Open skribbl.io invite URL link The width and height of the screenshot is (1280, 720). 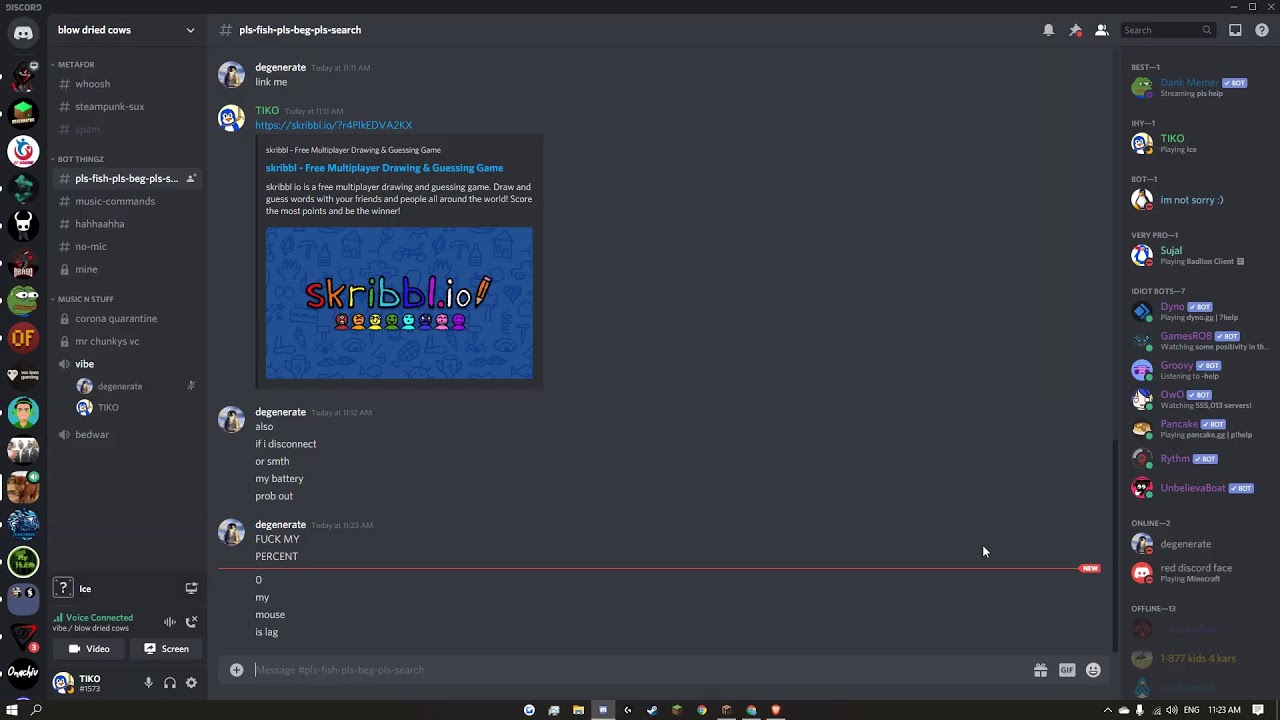point(333,125)
